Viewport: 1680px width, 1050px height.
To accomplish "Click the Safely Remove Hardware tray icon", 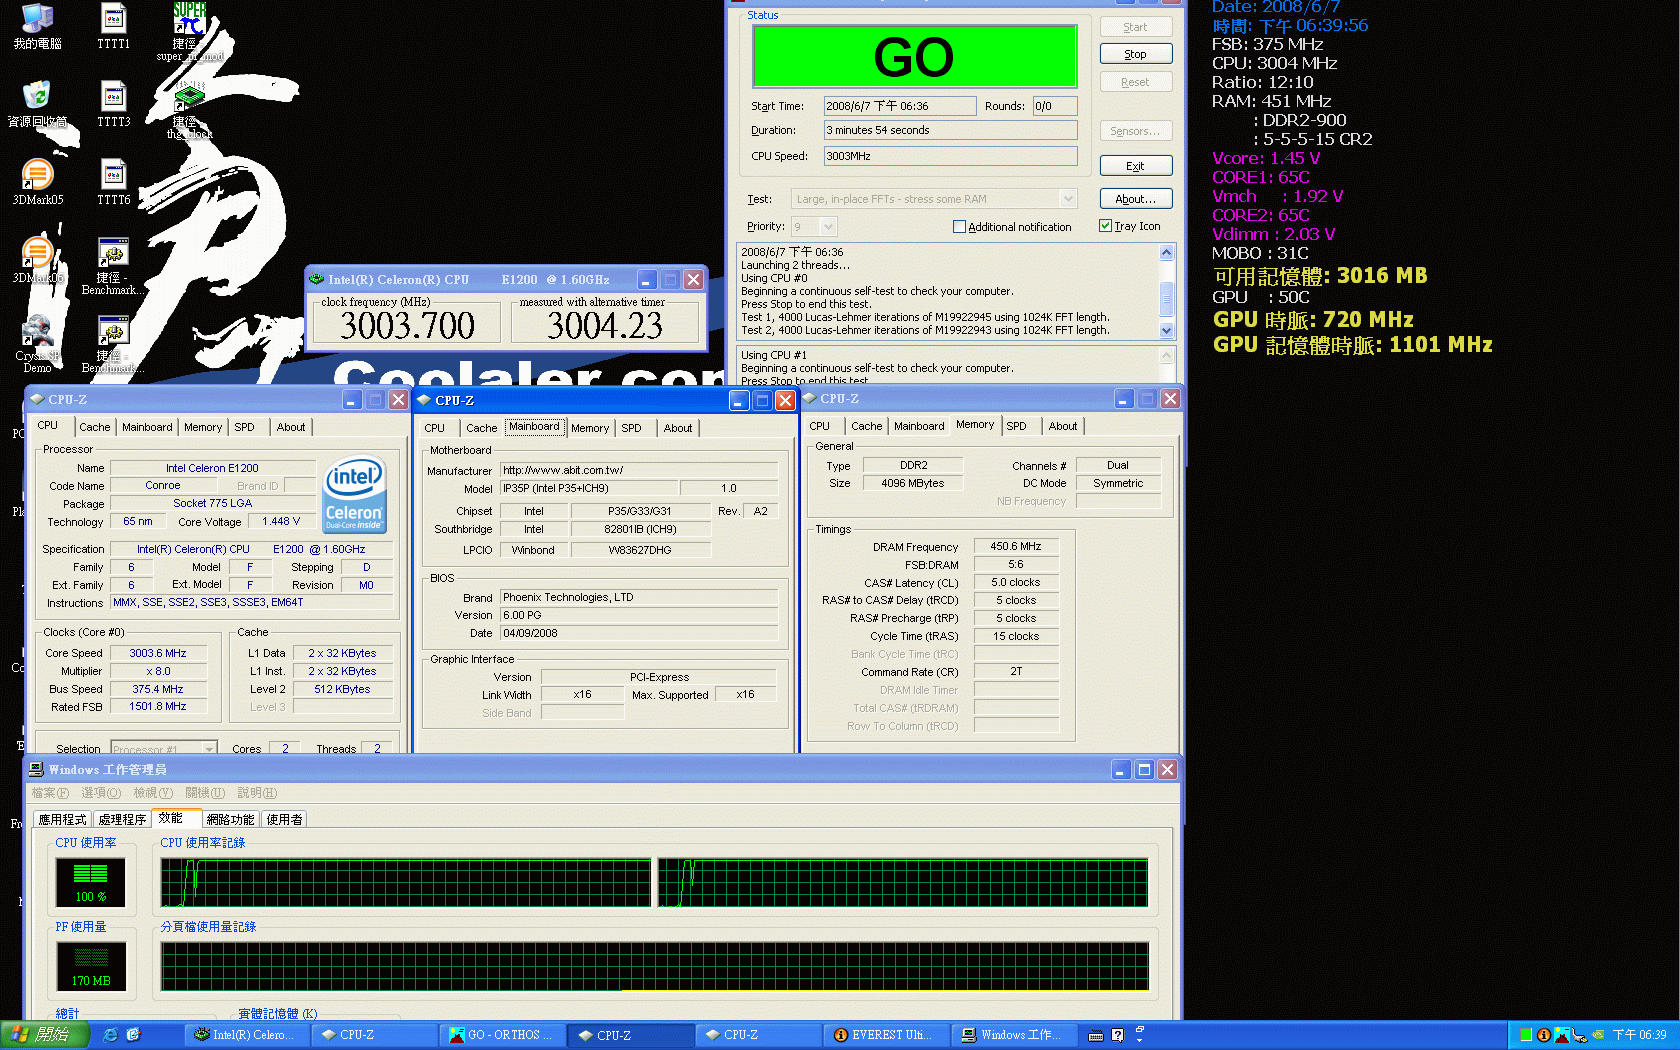I will 1579,1035.
